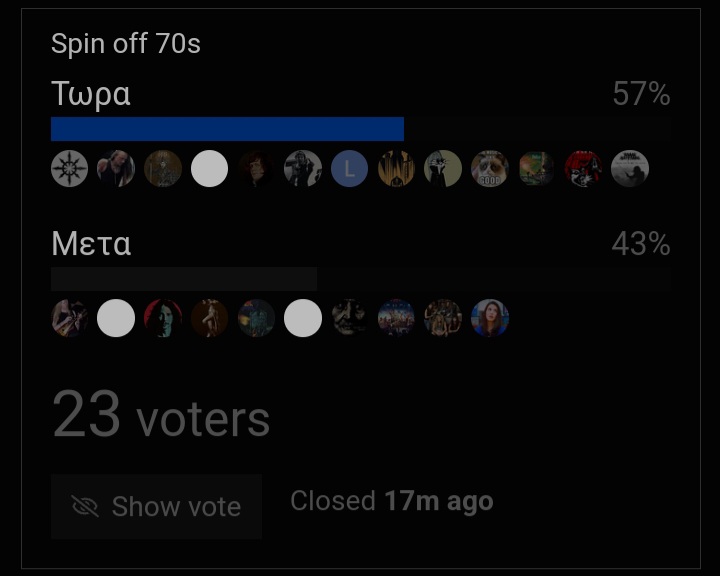Image resolution: width=720 pixels, height=576 pixels.
Task: Click the Show vote button
Action: (157, 507)
